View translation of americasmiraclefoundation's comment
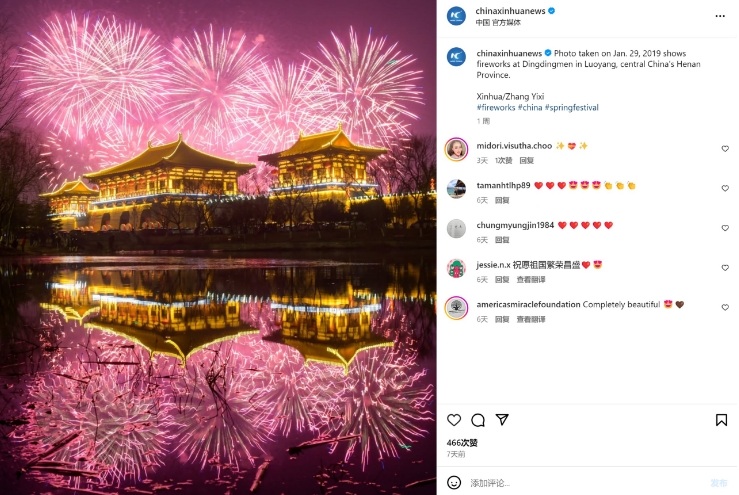This screenshot has height=495, width=739. click(x=531, y=319)
